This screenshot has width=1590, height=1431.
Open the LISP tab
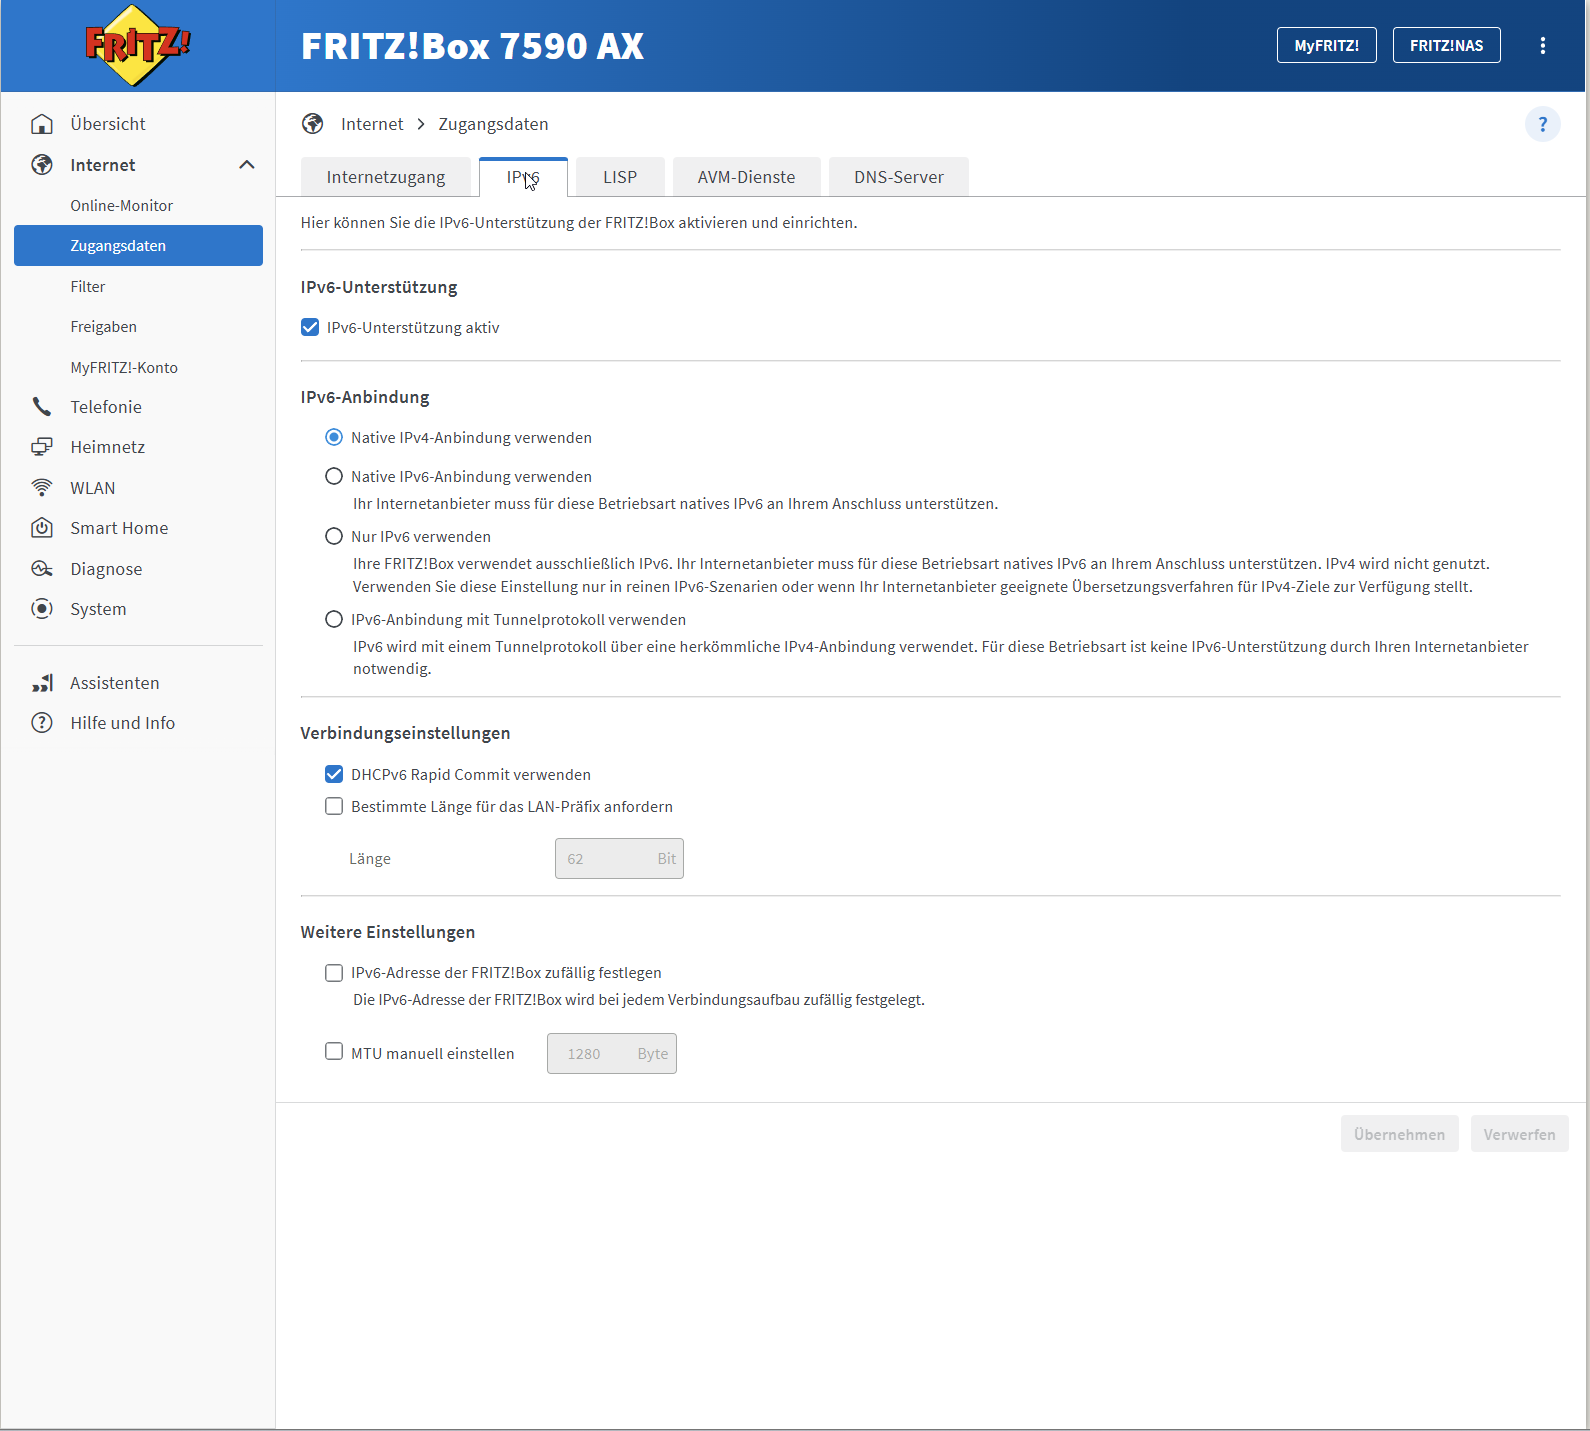point(620,177)
